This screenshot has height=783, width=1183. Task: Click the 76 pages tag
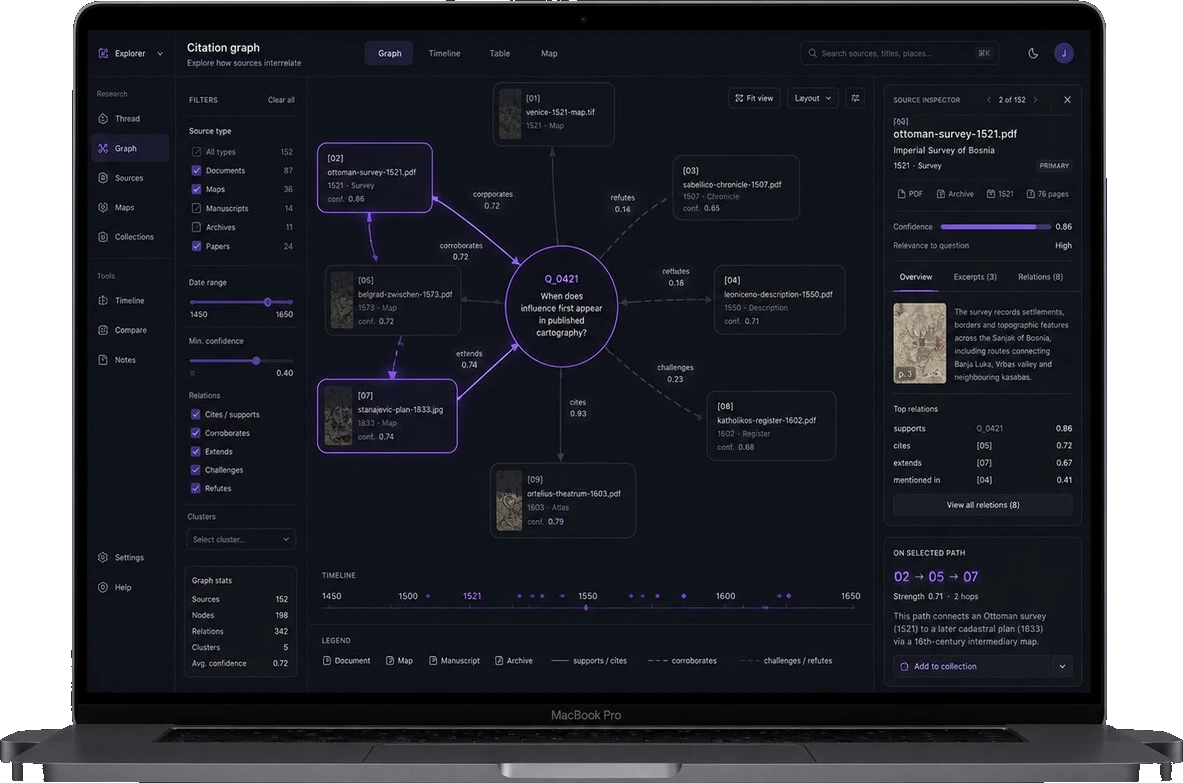pyautogui.click(x=1047, y=194)
